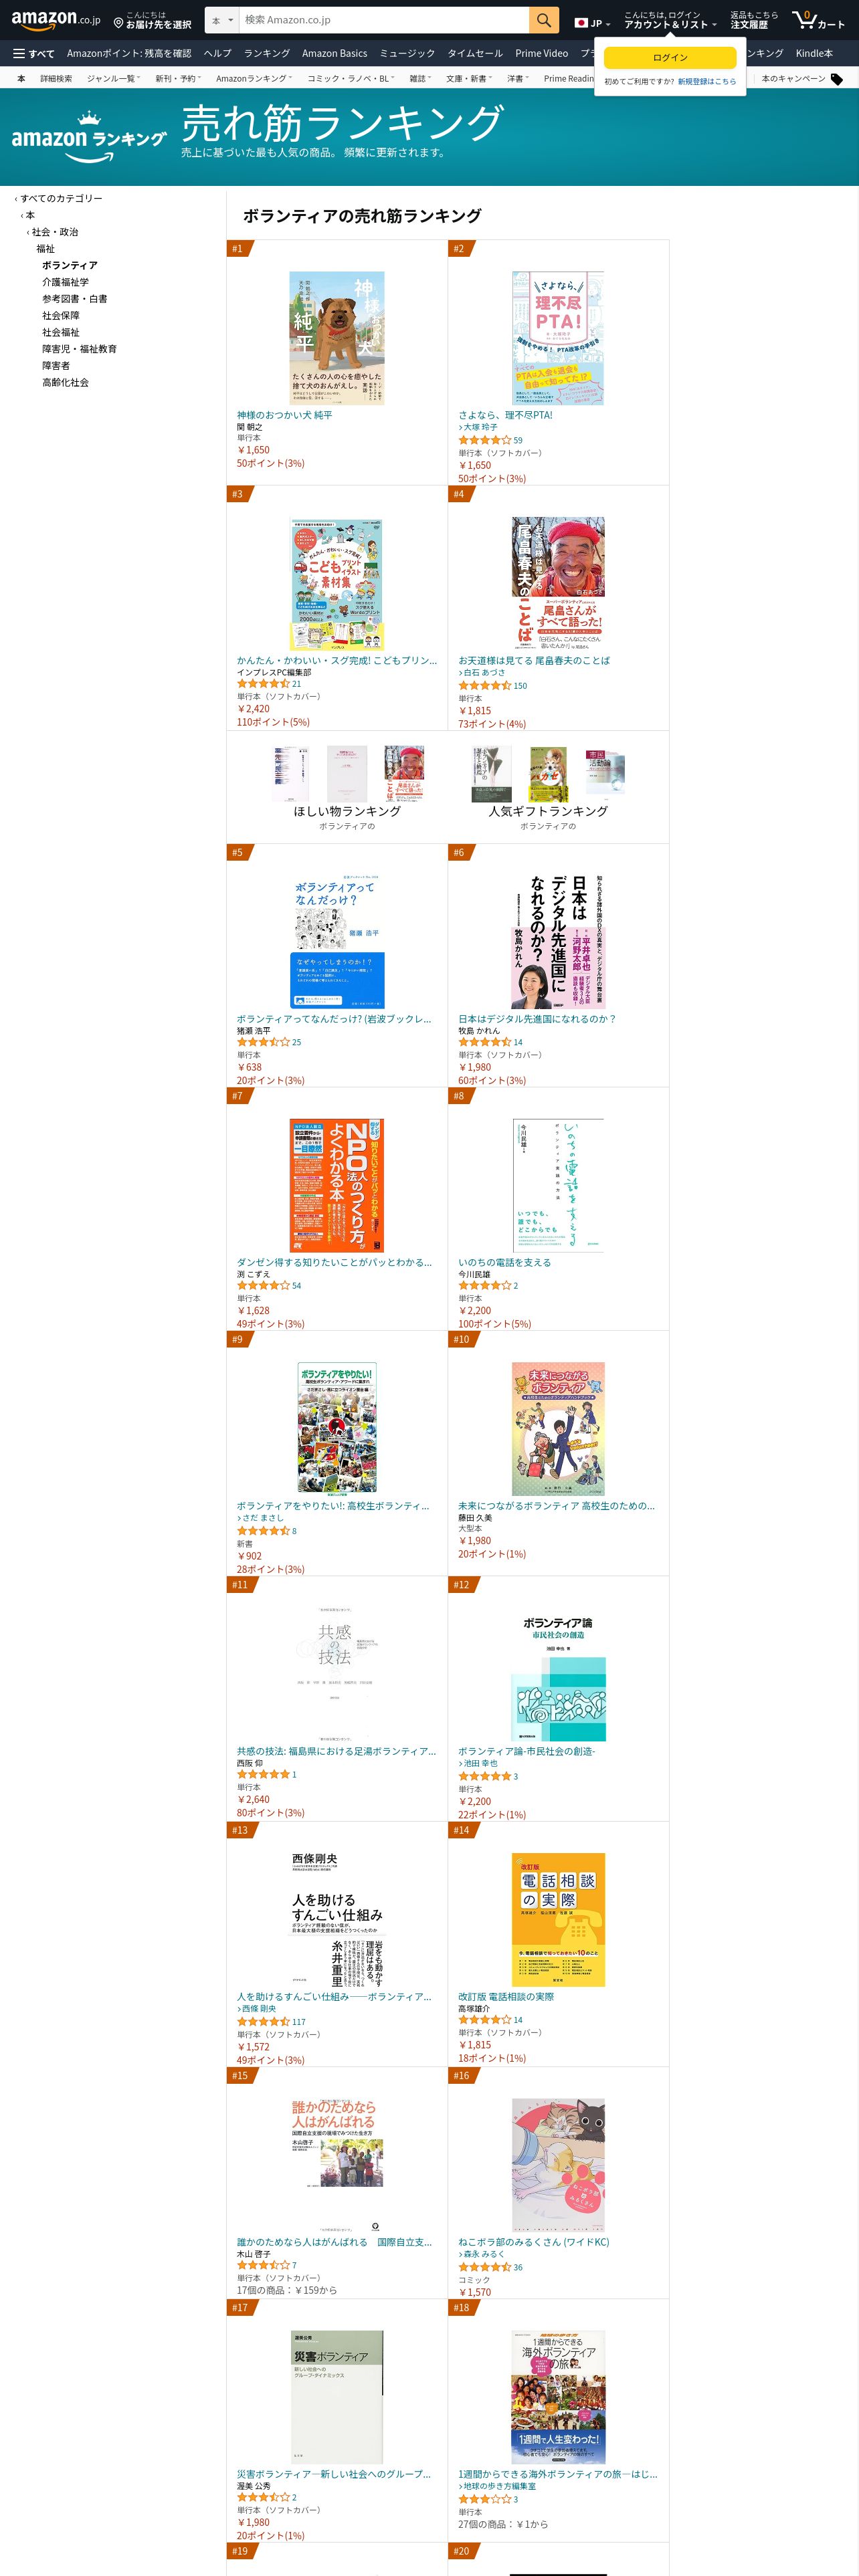Open the shopping cart icon
This screenshot has width=859, height=2576.
(818, 20)
